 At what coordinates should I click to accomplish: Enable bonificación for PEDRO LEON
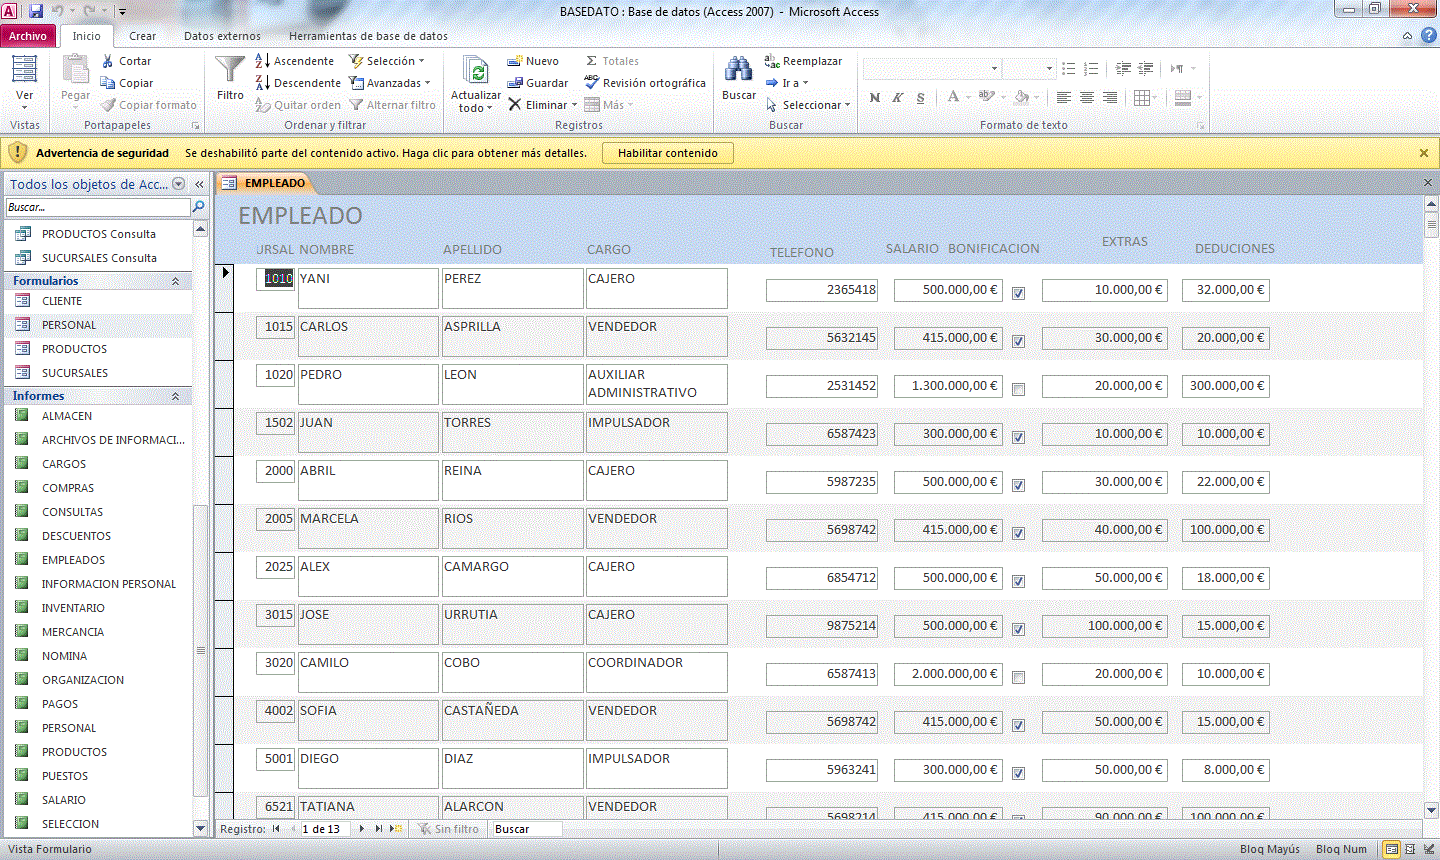(x=1018, y=388)
